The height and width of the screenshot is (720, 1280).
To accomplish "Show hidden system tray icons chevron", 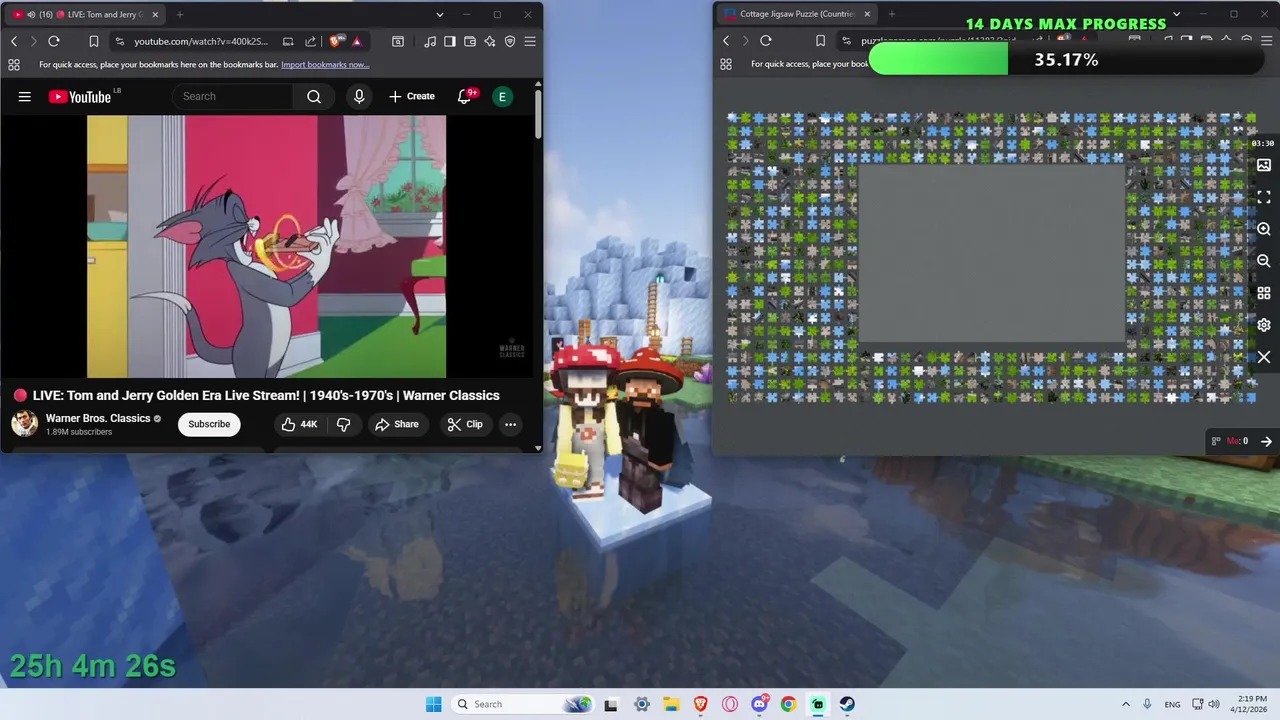I will (1125, 704).
